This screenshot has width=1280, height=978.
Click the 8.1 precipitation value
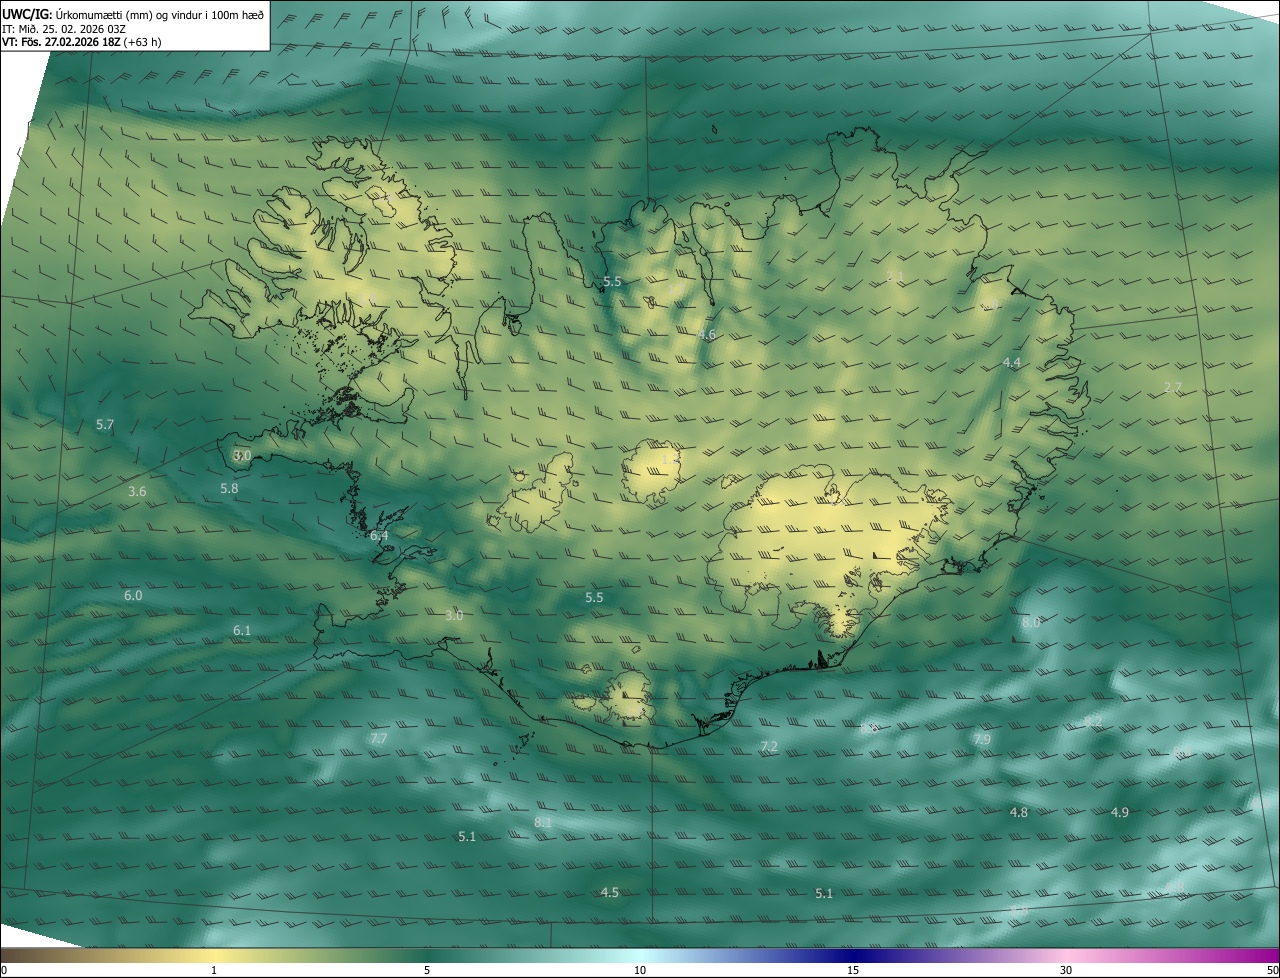point(543,822)
